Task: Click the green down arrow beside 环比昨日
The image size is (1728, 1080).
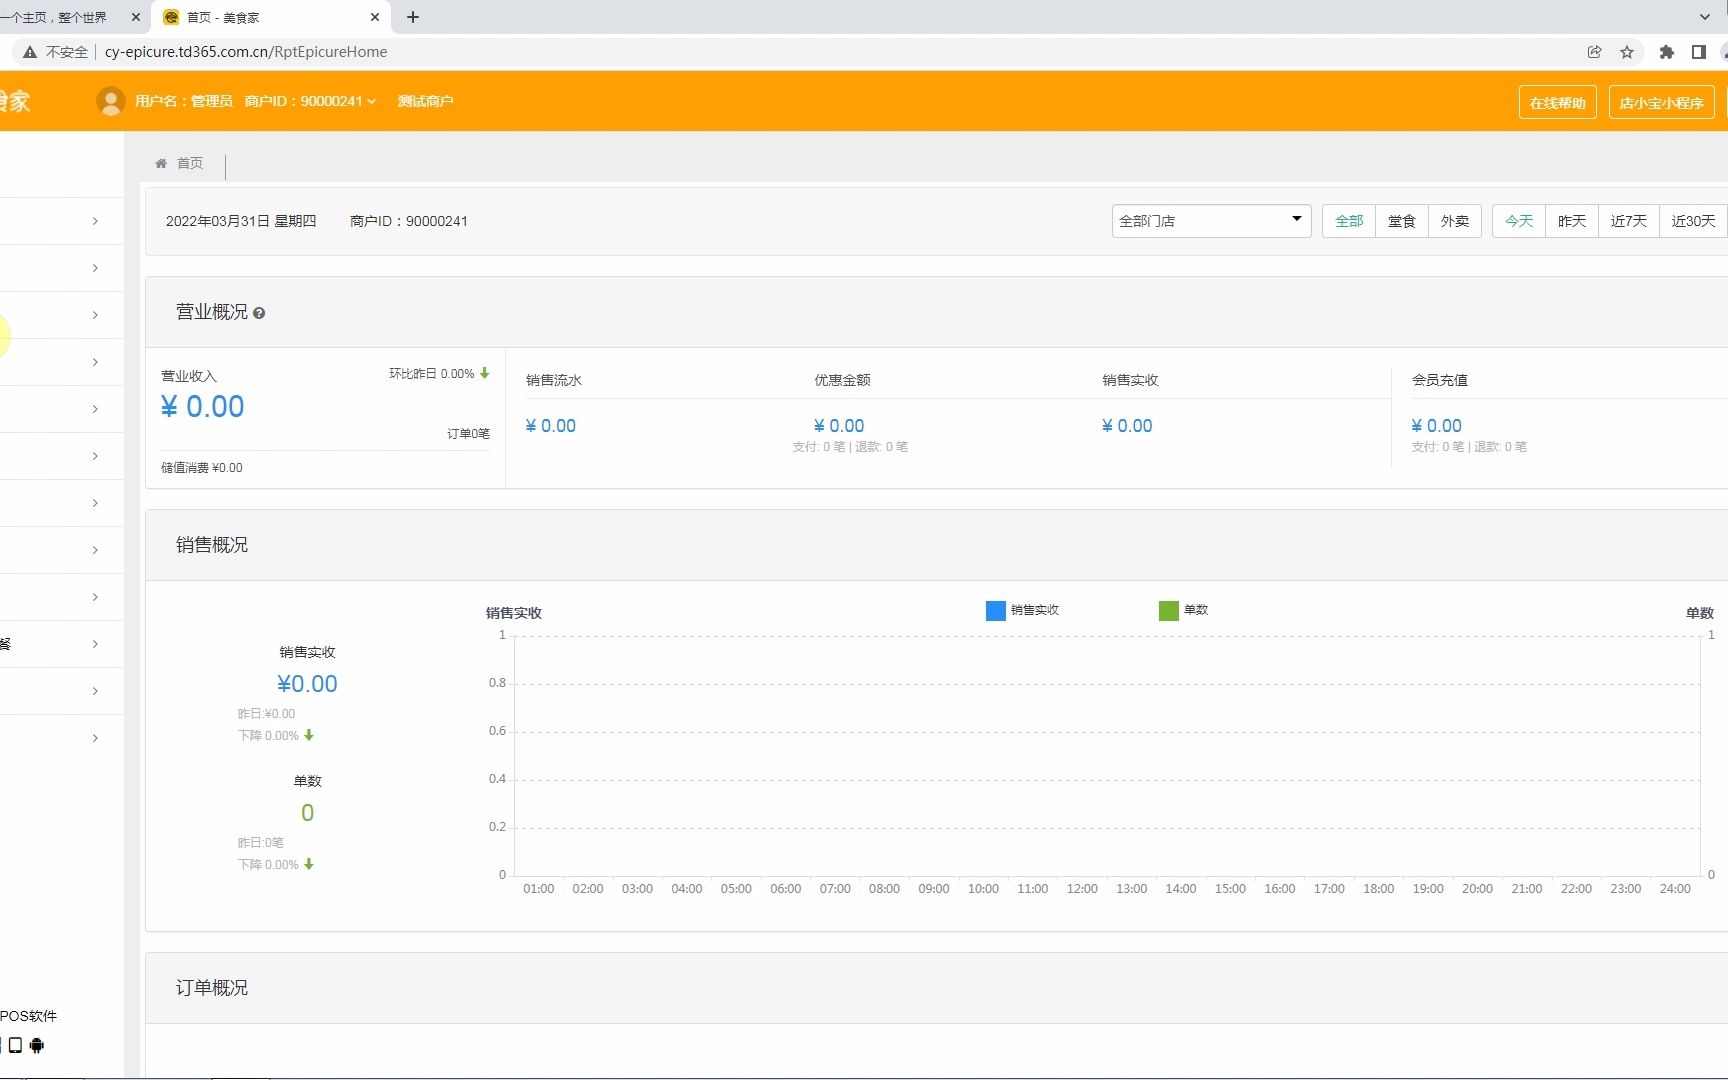Action: (485, 373)
